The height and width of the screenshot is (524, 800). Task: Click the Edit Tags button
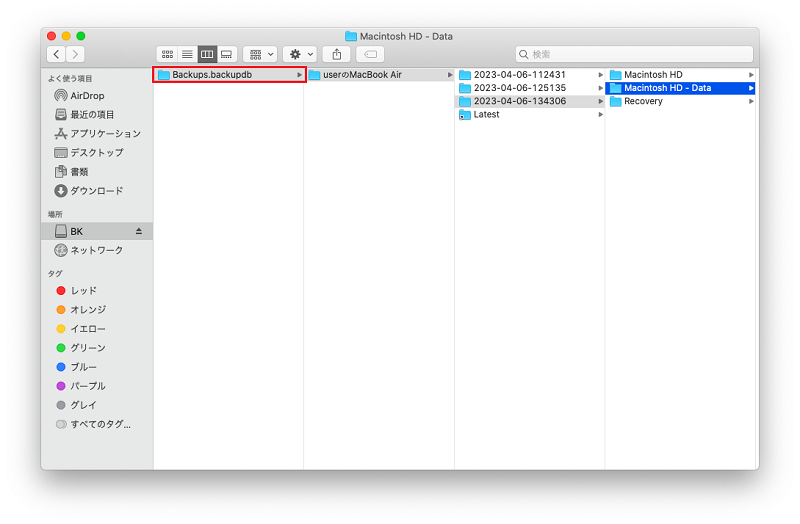click(x=370, y=54)
